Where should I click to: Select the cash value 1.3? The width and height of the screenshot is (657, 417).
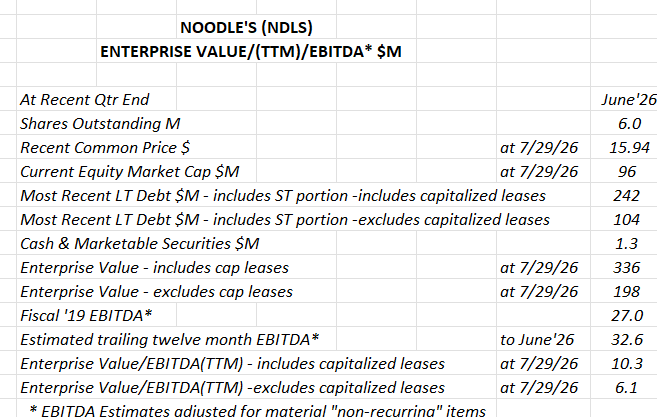pos(626,243)
